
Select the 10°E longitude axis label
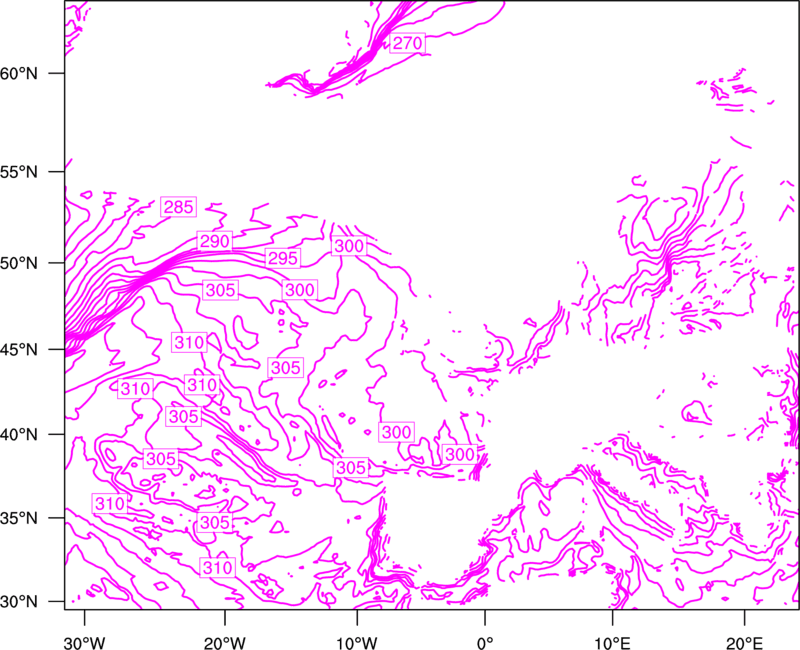612,643
